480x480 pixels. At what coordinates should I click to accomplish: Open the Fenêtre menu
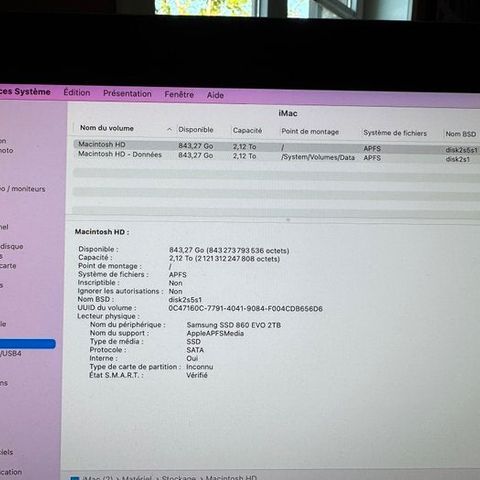tap(179, 95)
